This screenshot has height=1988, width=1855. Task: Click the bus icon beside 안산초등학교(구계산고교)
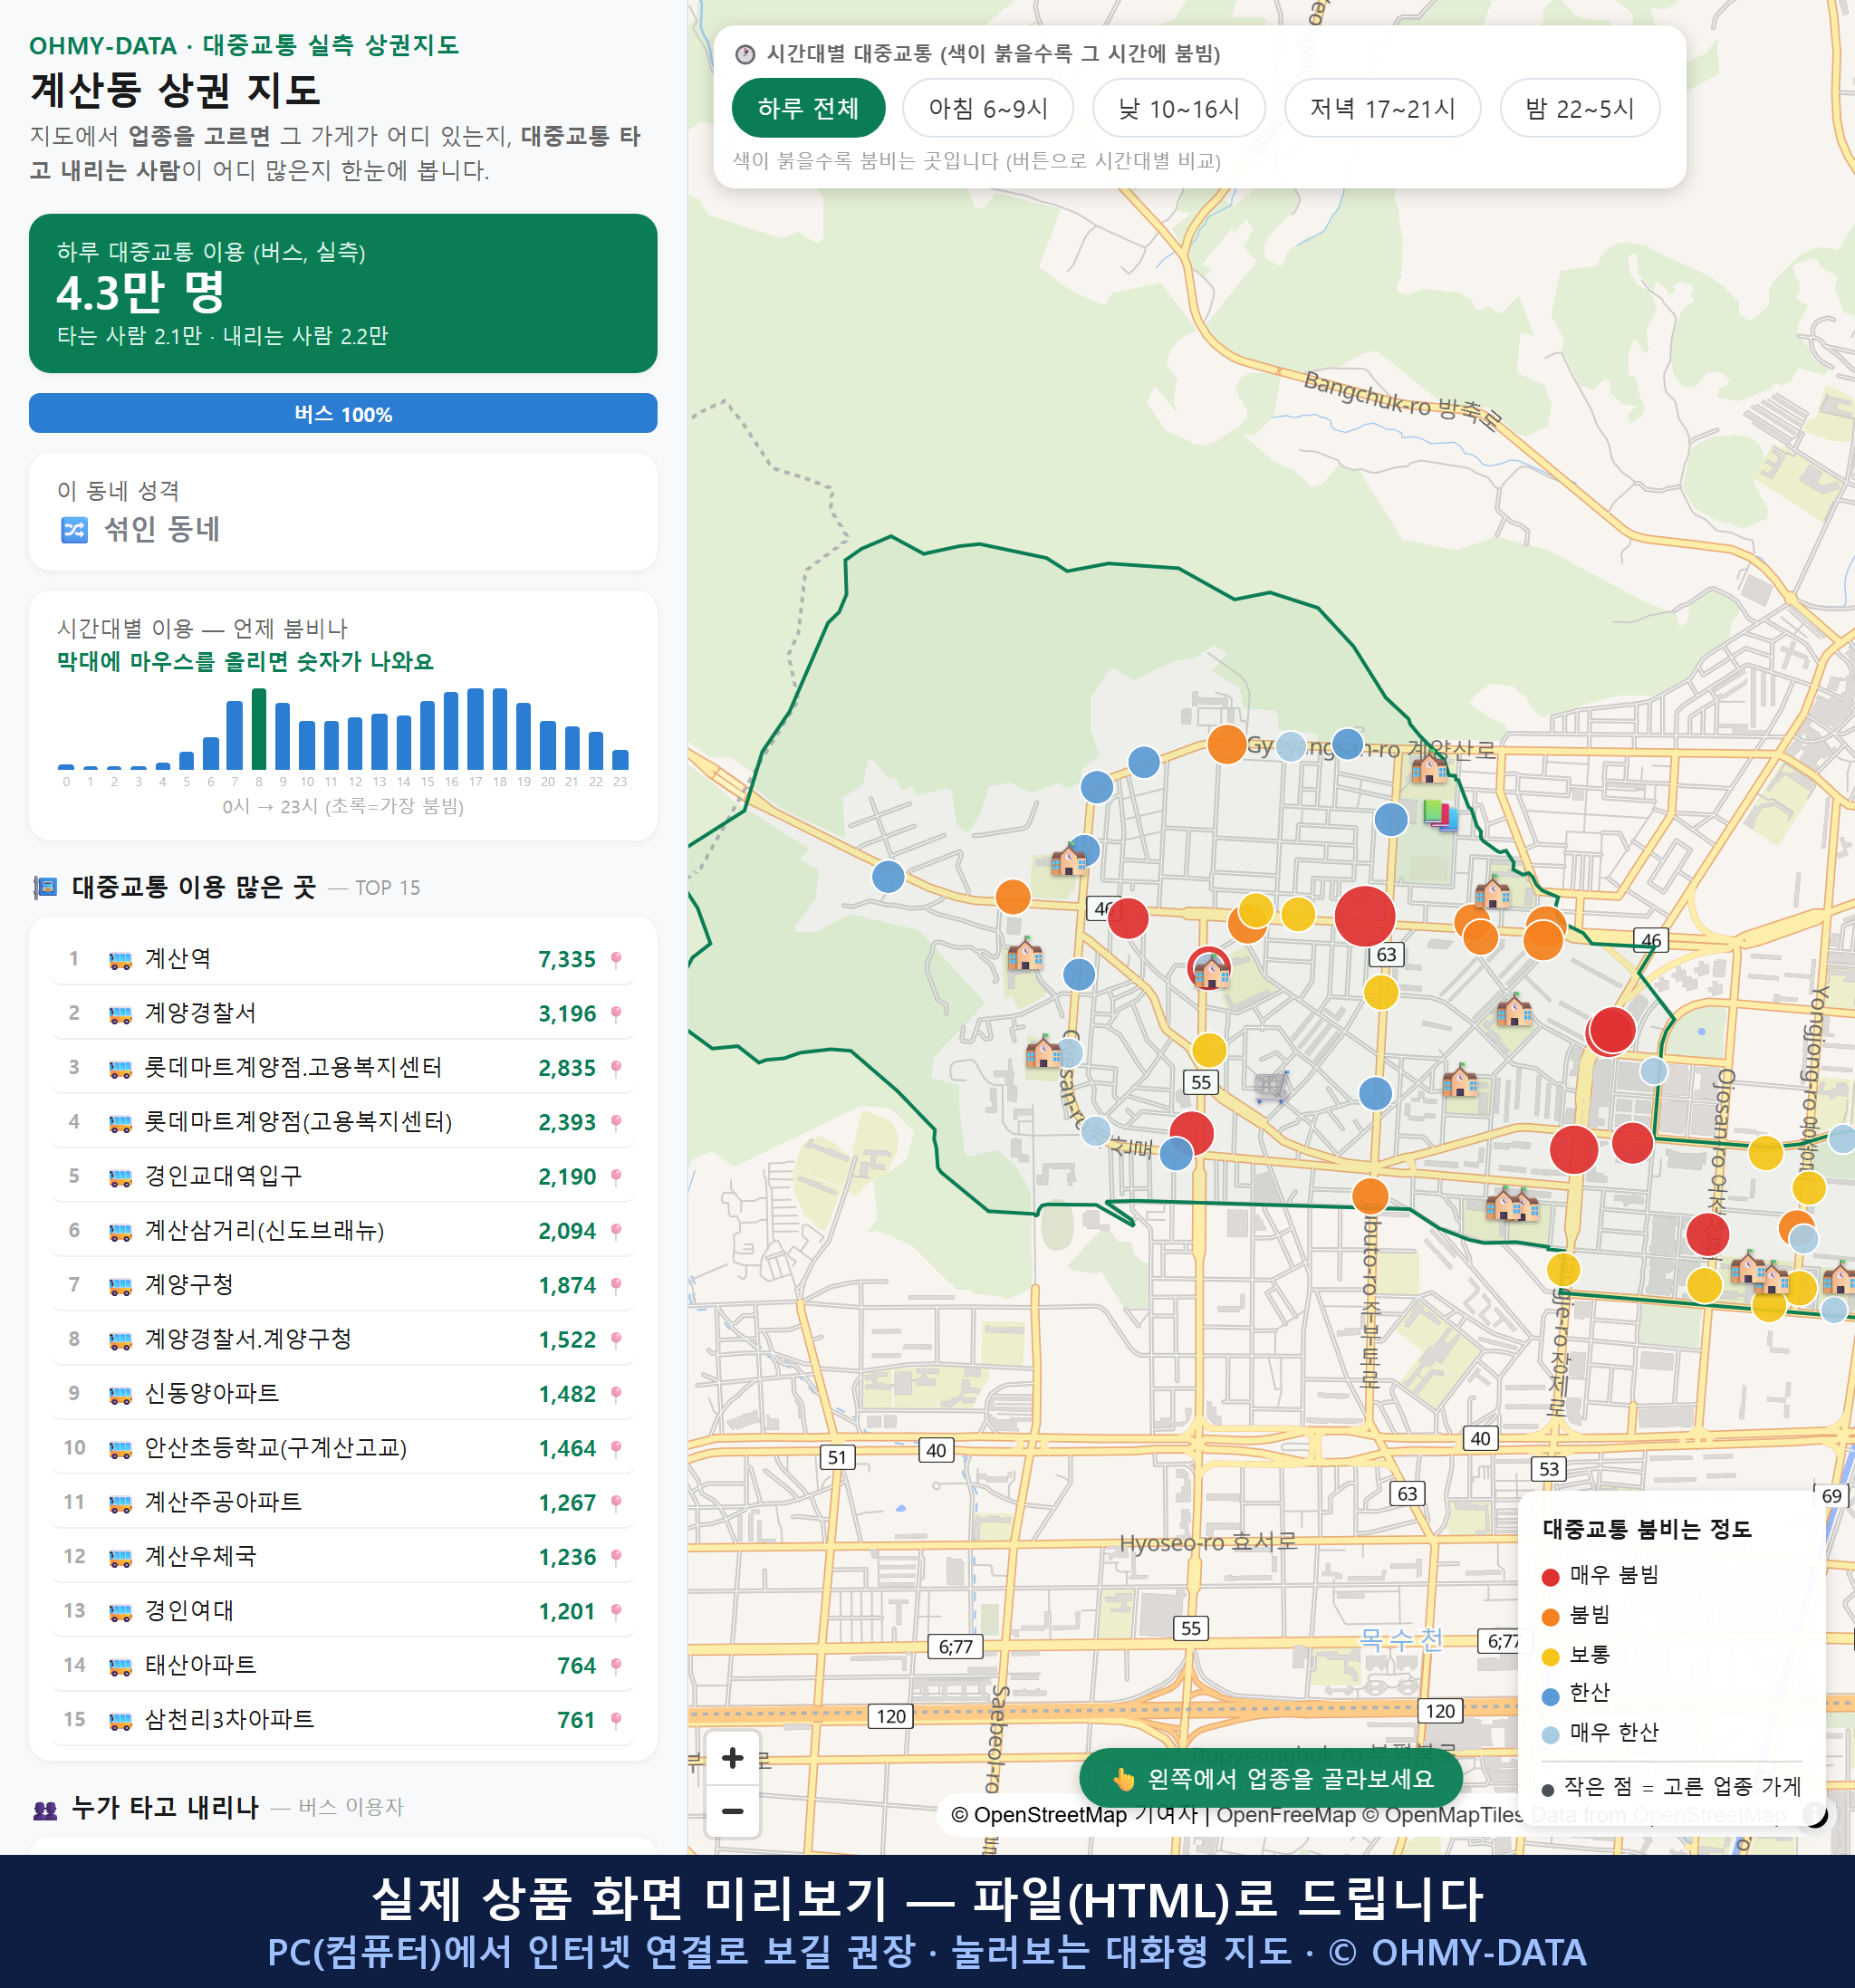(120, 1449)
